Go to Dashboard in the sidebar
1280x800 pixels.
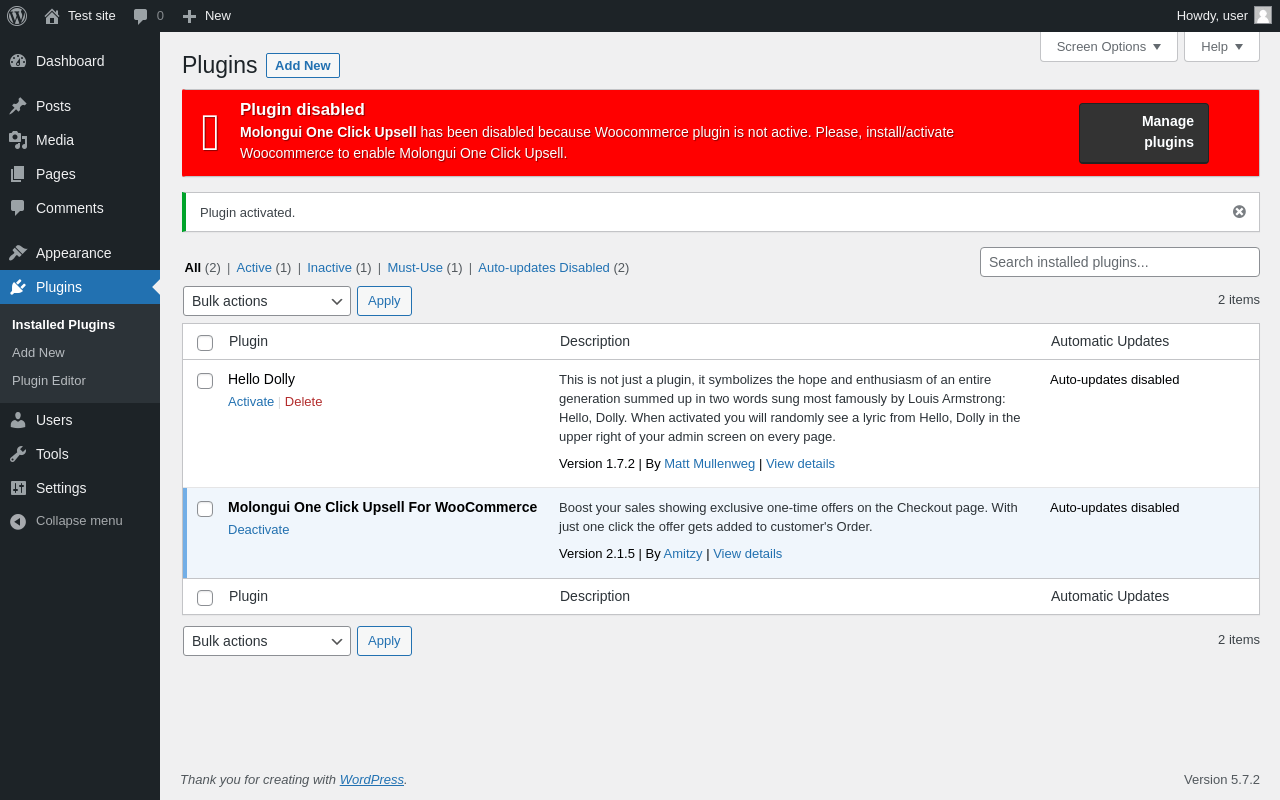pos(80,61)
